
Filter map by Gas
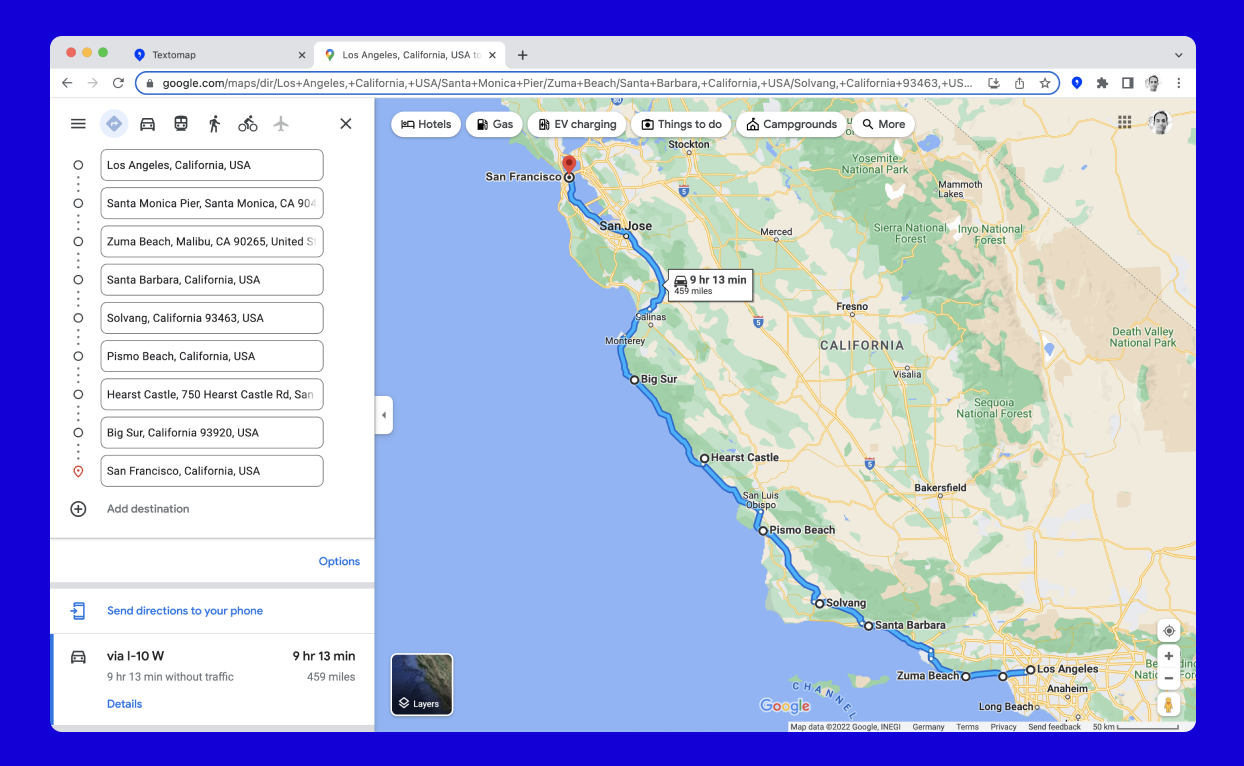coord(494,124)
